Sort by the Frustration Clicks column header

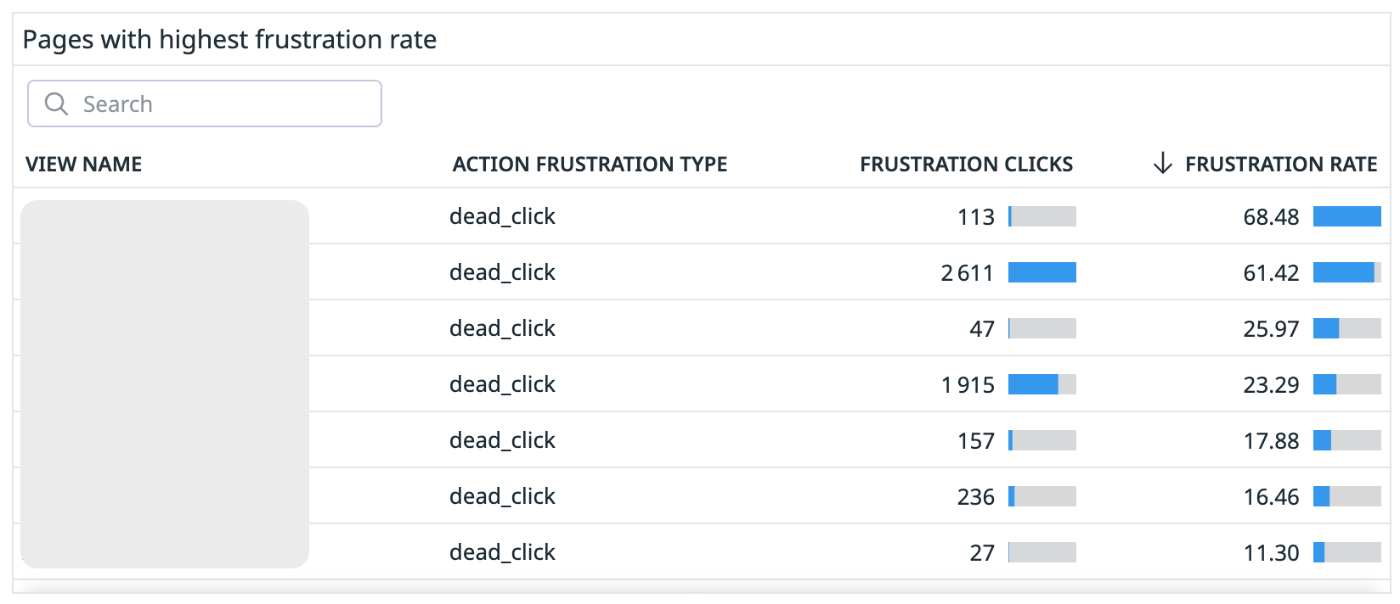pyautogui.click(x=966, y=164)
